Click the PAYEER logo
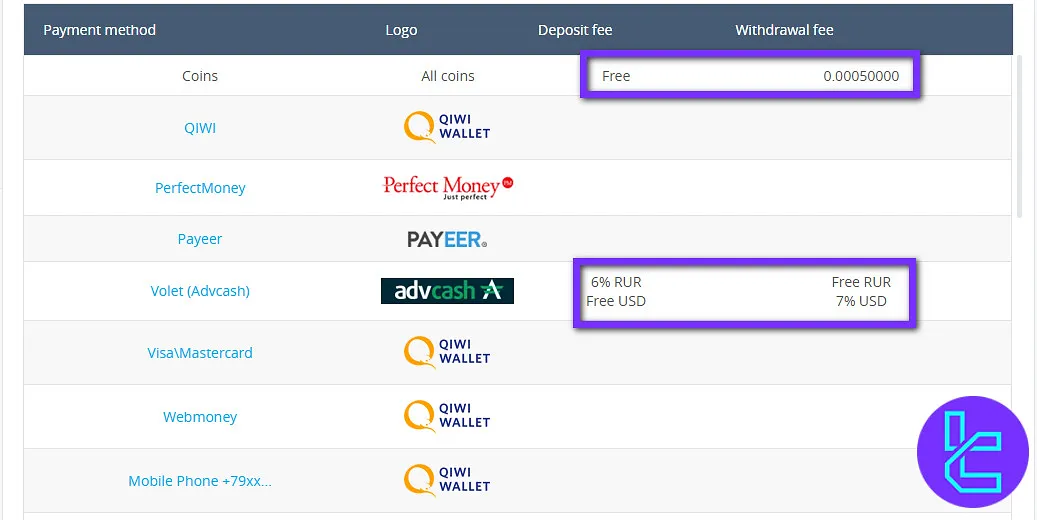 point(447,239)
